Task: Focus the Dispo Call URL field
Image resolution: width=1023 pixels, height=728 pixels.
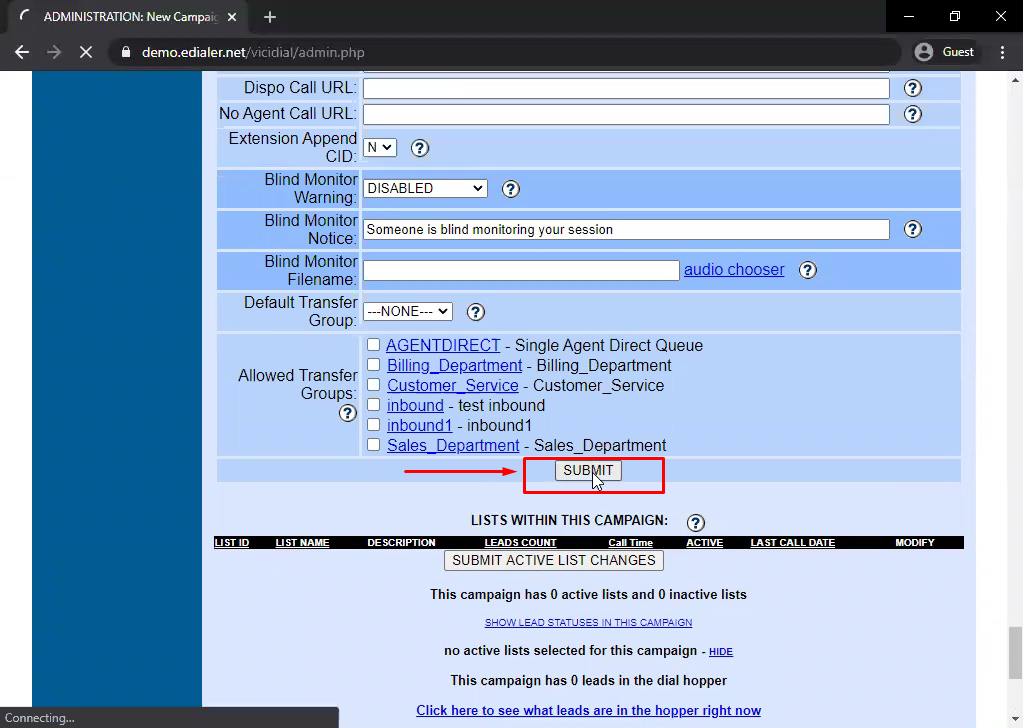Action: click(626, 88)
